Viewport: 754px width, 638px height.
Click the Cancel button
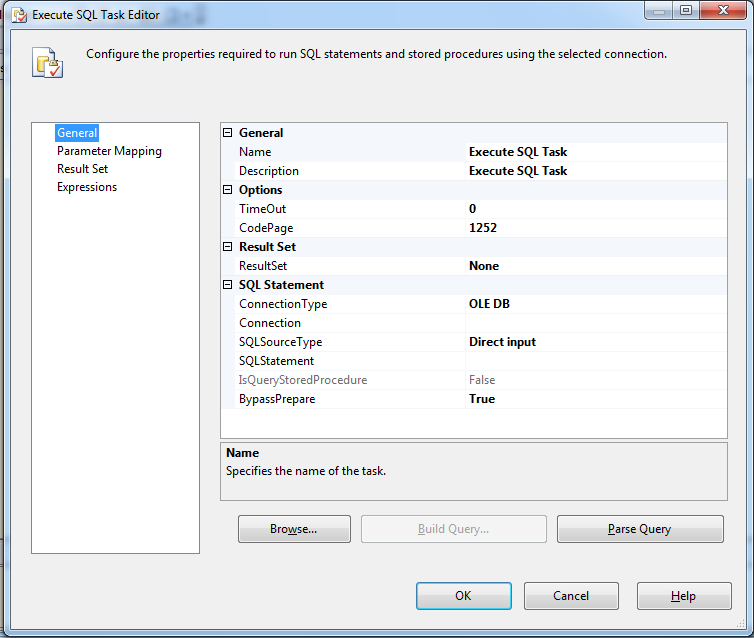click(571, 596)
